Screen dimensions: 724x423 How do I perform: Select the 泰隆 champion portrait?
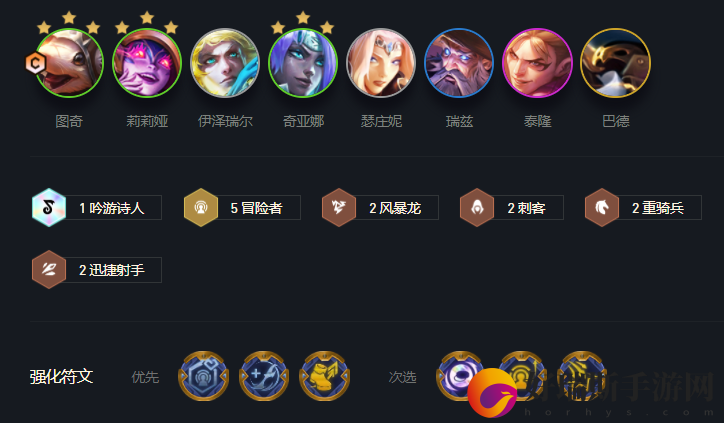pyautogui.click(x=537, y=63)
